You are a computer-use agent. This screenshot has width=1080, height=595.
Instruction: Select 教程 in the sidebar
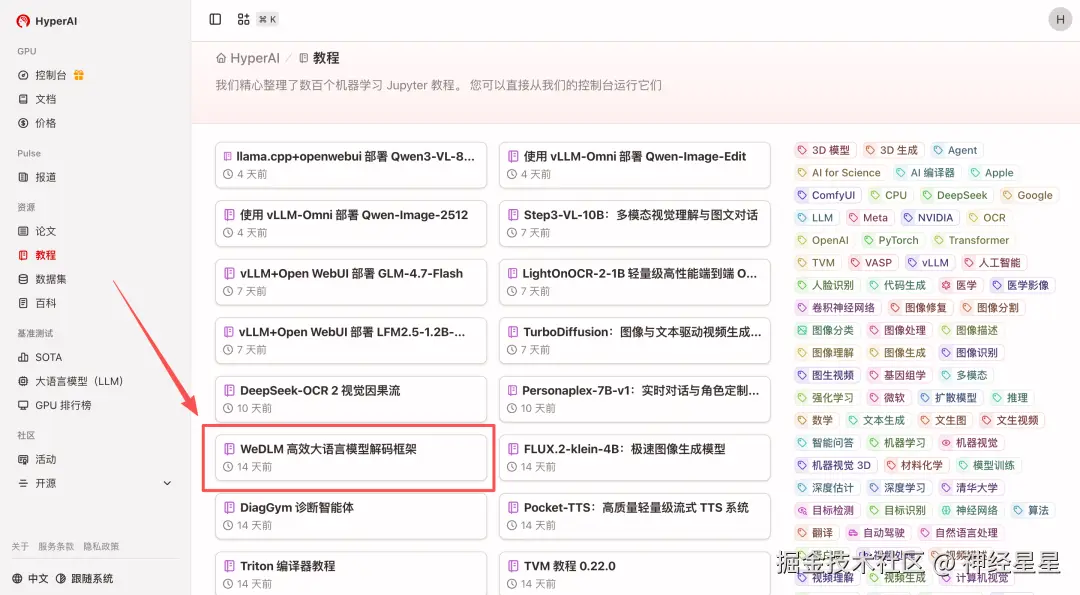point(37,255)
